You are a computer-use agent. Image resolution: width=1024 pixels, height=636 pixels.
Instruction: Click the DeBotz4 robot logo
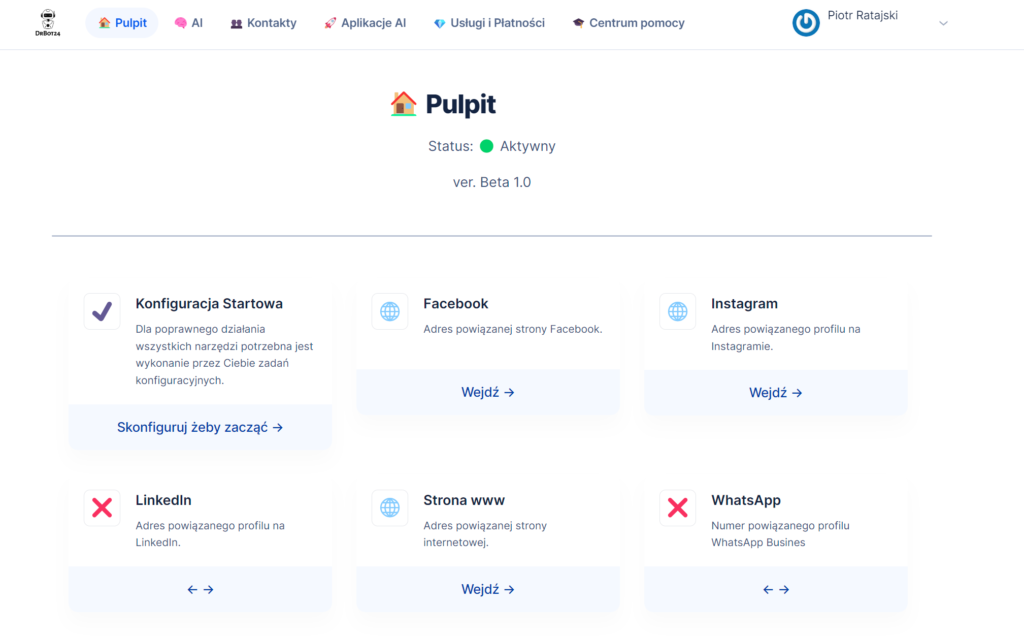pos(47,22)
